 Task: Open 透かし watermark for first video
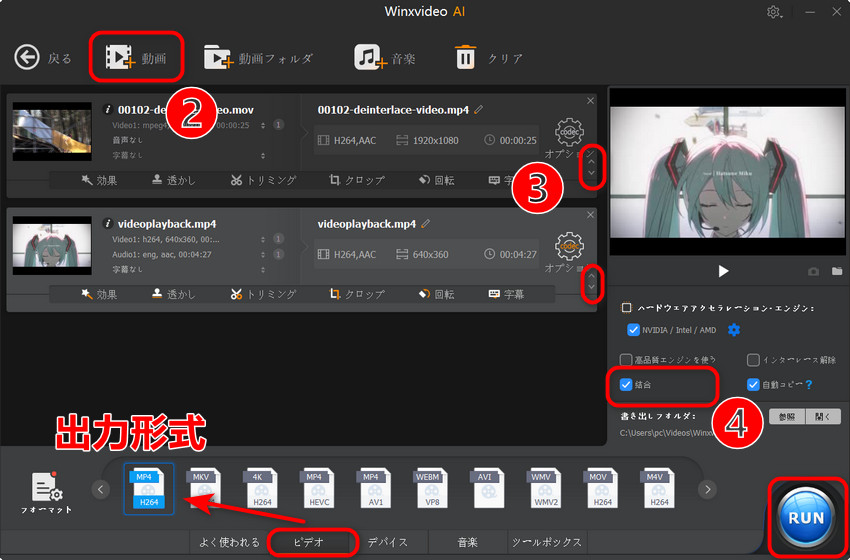(x=173, y=180)
